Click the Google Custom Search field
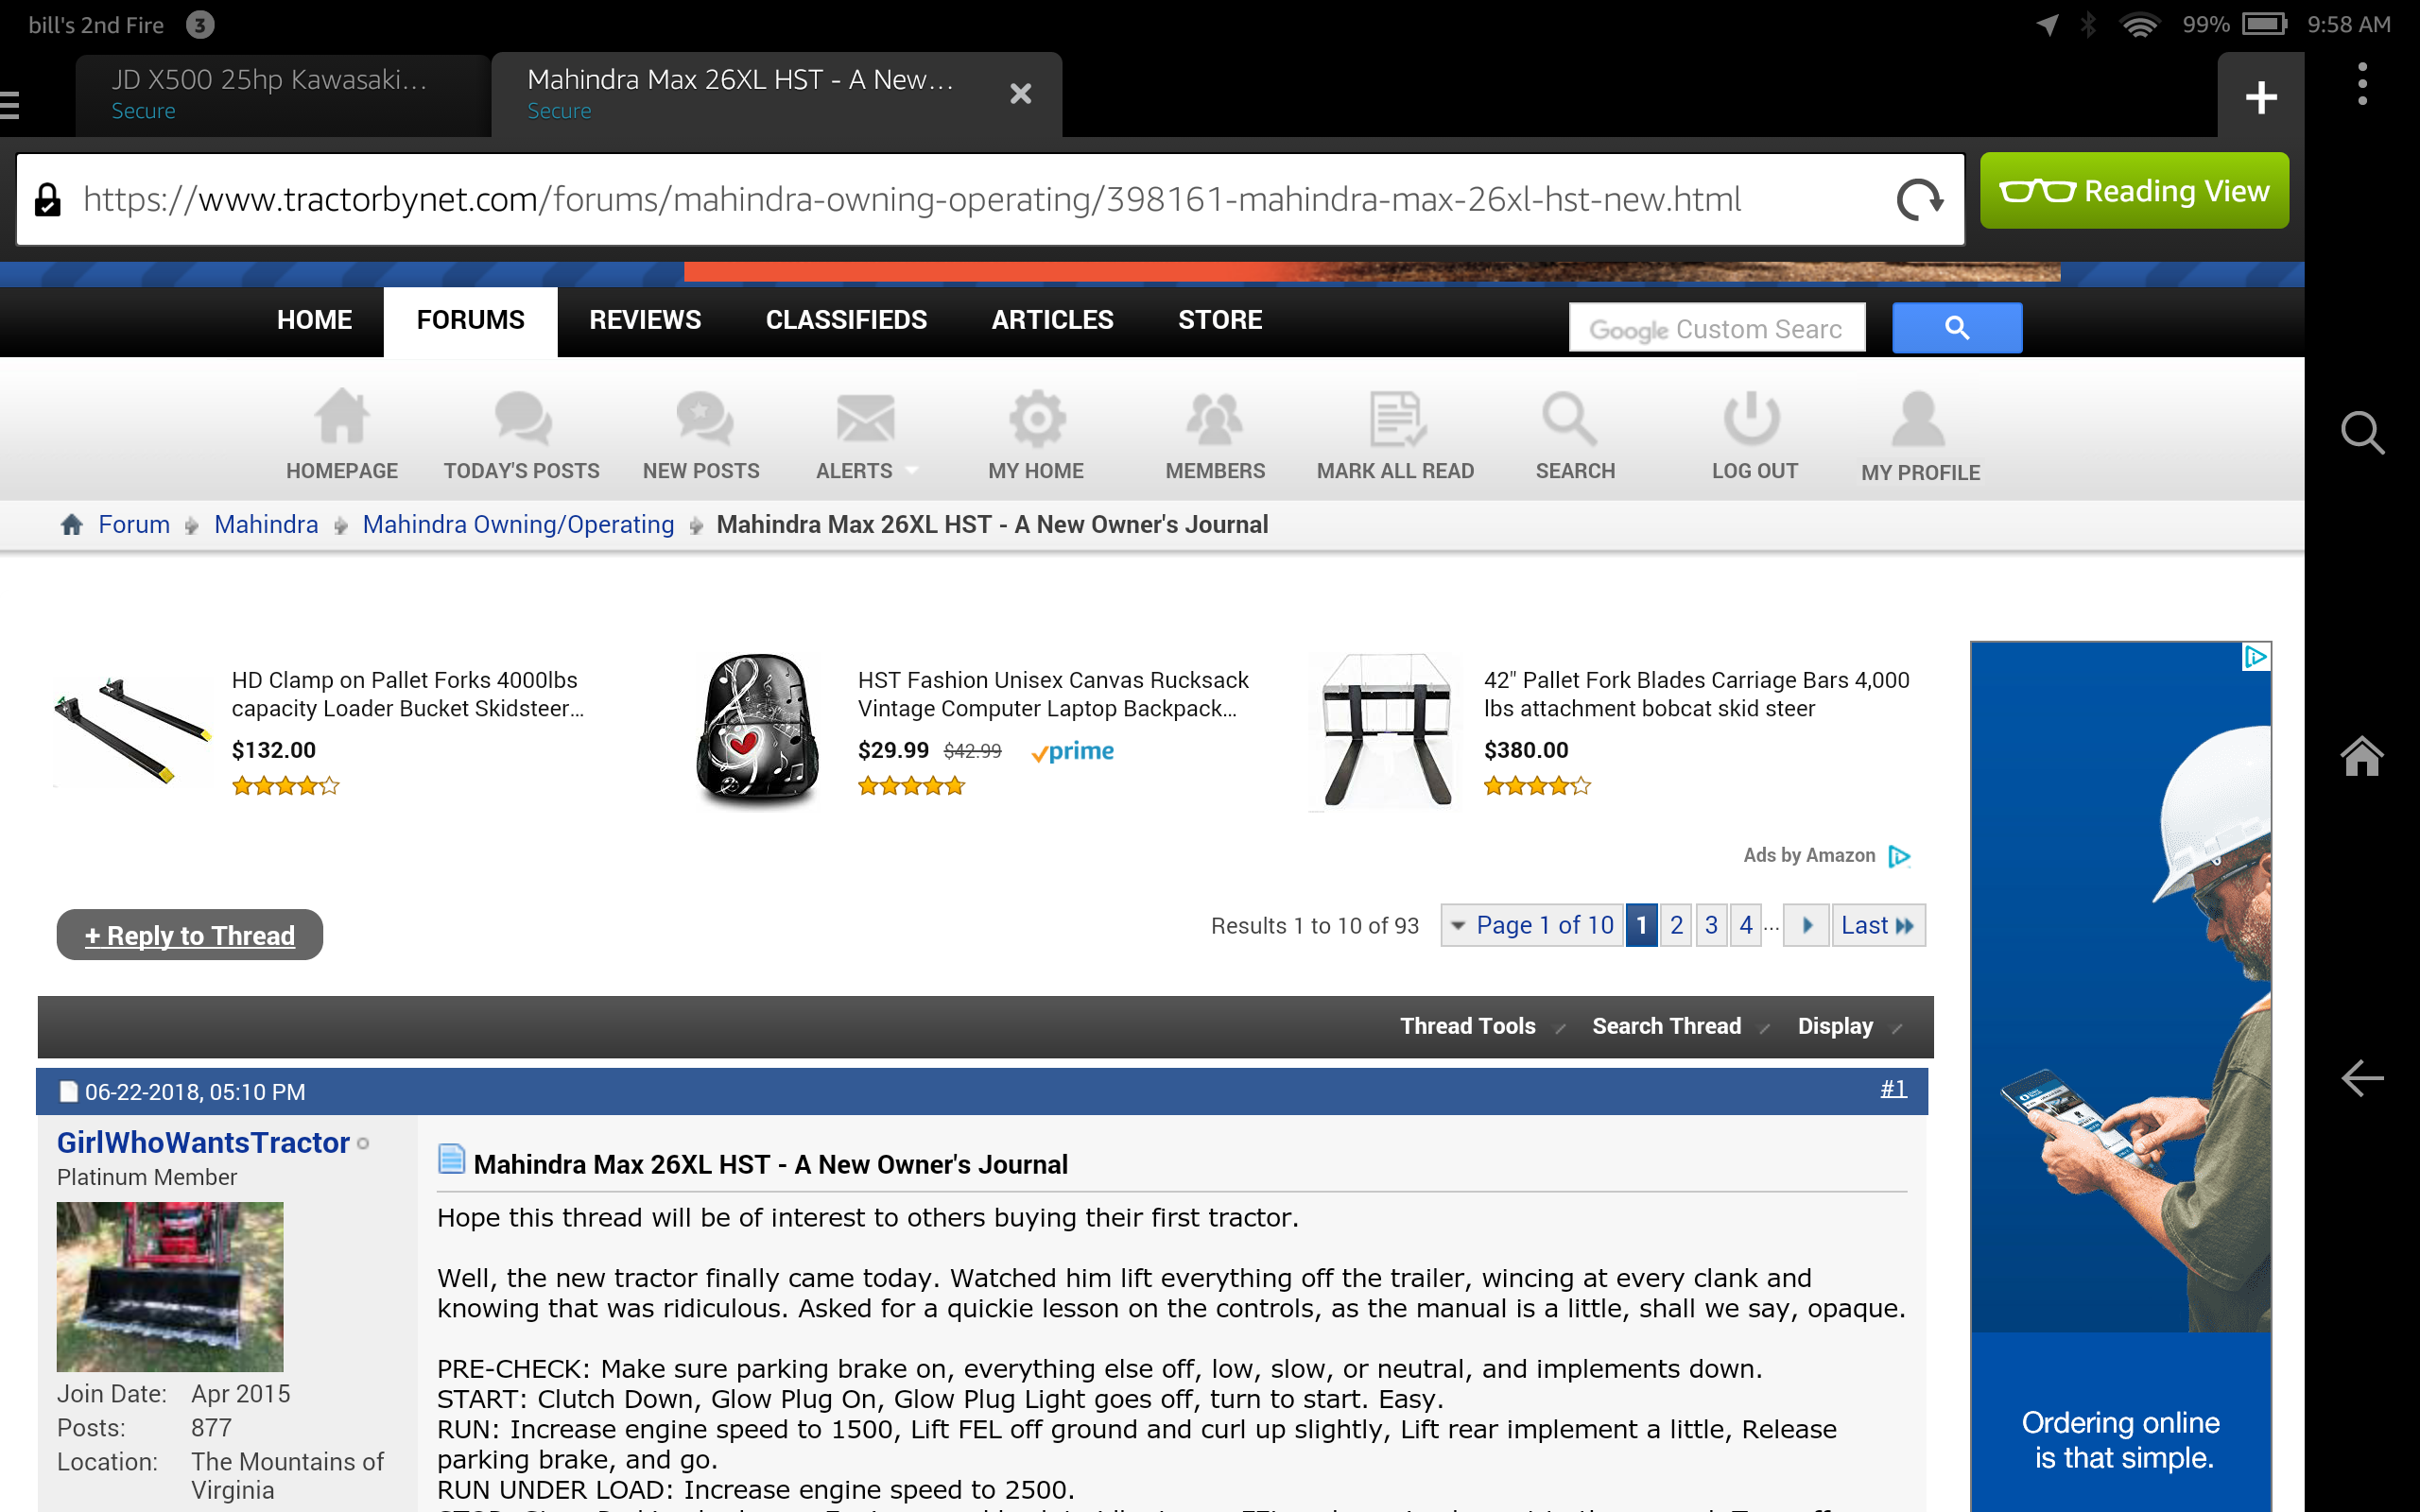 1717,328
